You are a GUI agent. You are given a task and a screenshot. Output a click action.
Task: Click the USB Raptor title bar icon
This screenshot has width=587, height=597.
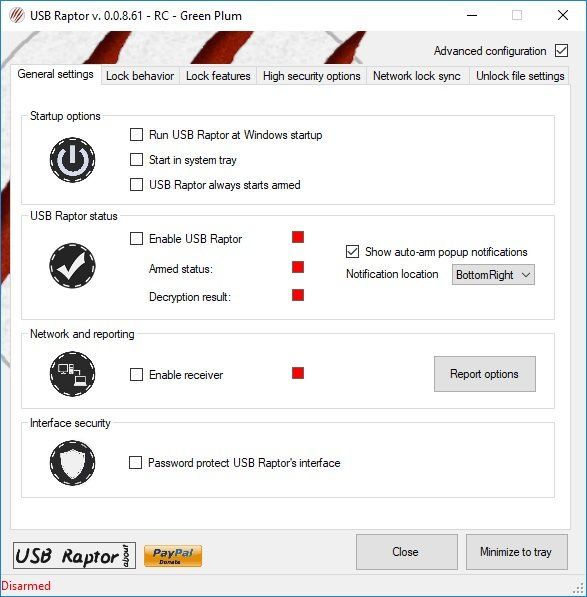(x=16, y=16)
